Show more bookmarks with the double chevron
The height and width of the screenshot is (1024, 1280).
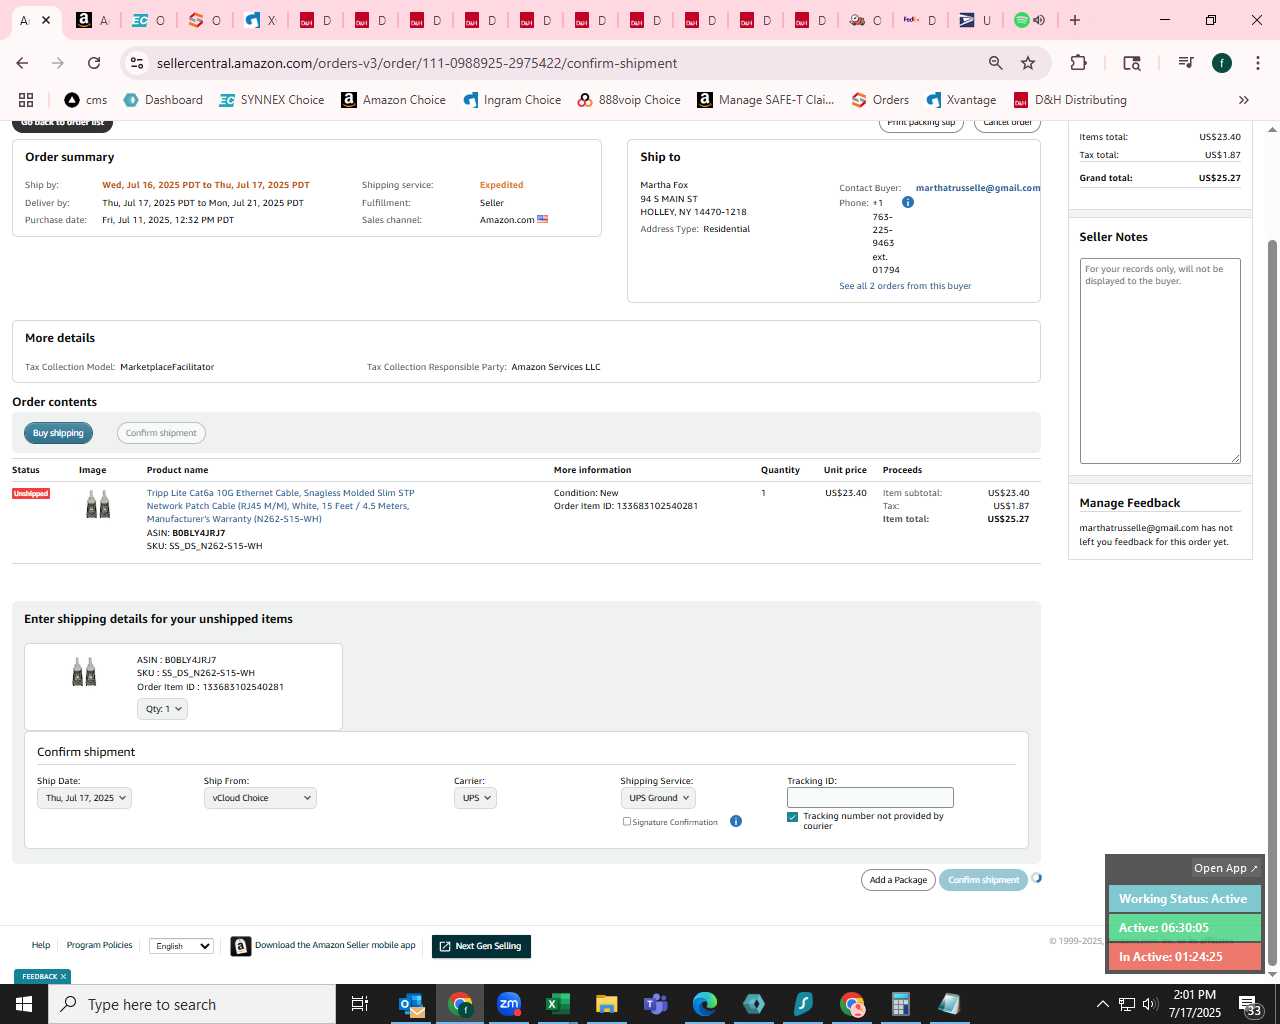pos(1244,100)
